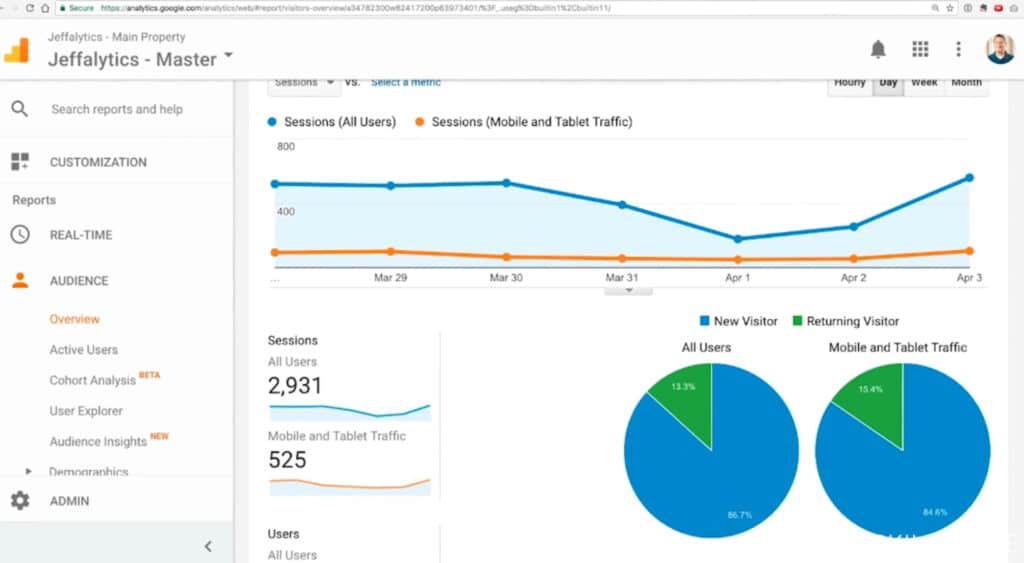Open the Active Users report
The width and height of the screenshot is (1024, 563).
[84, 349]
